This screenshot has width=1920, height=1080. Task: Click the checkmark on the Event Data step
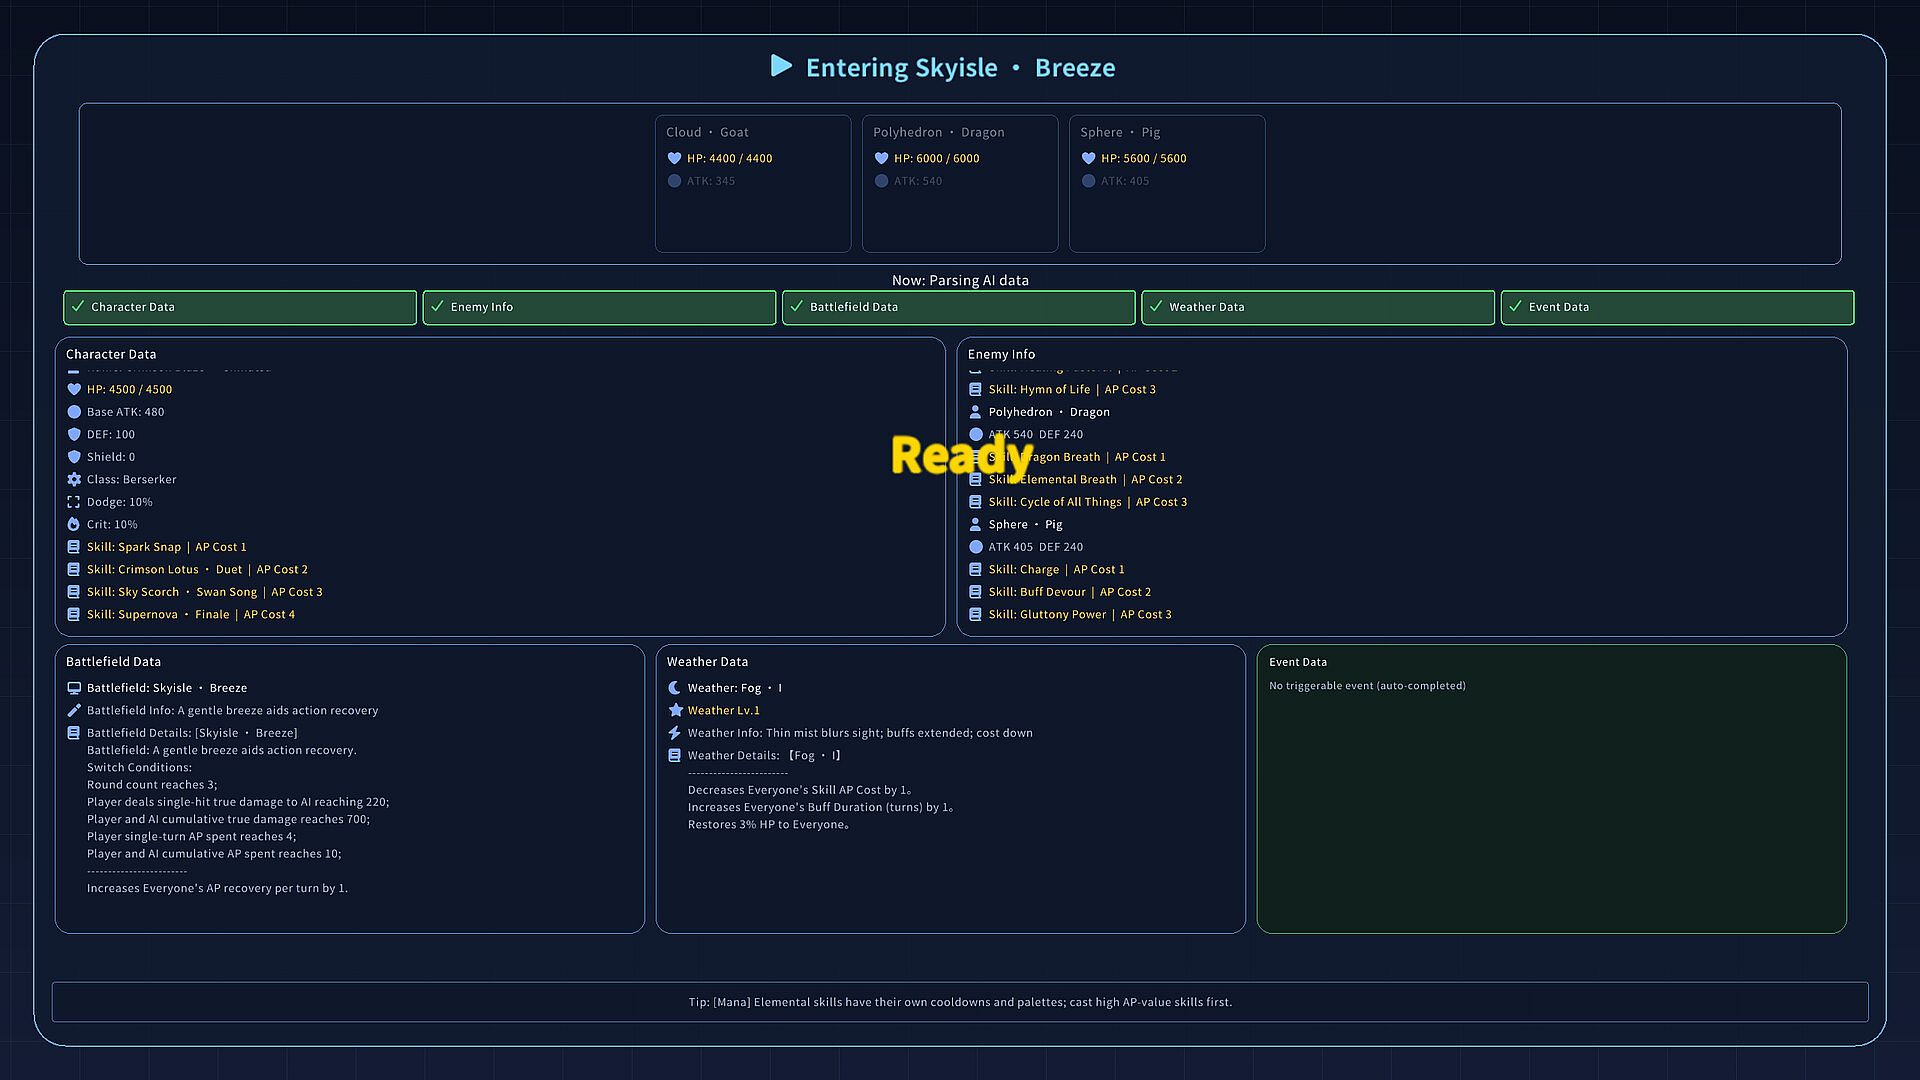1515,307
